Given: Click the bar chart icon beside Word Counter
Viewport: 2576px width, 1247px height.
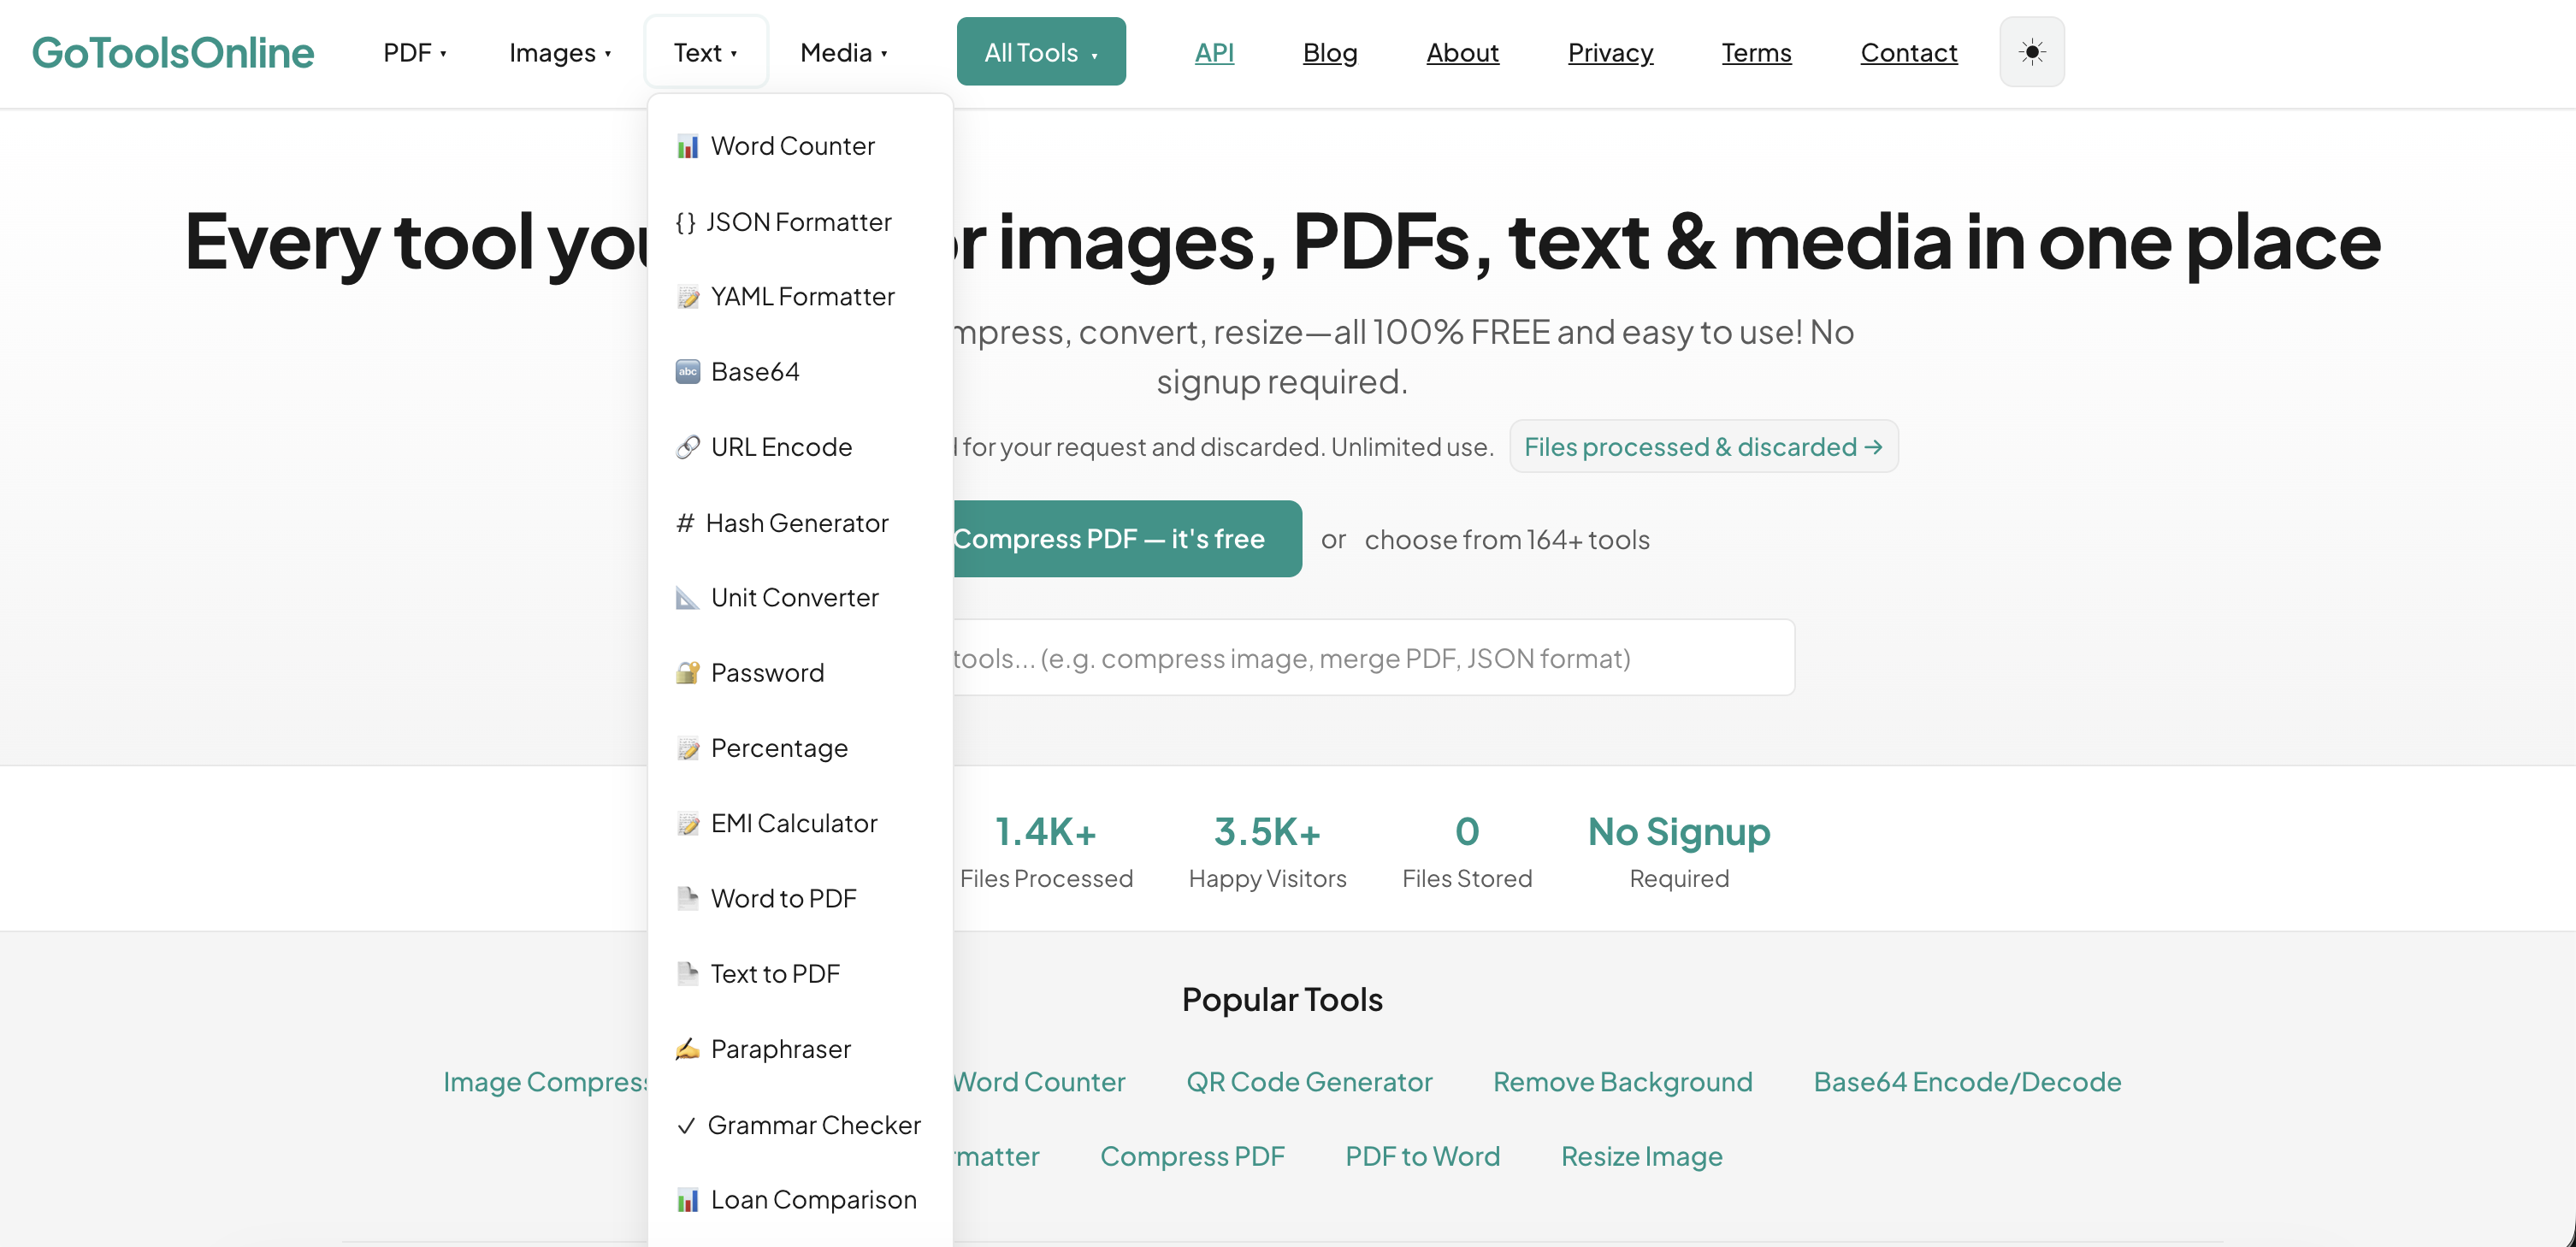Looking at the screenshot, I should [x=687, y=147].
